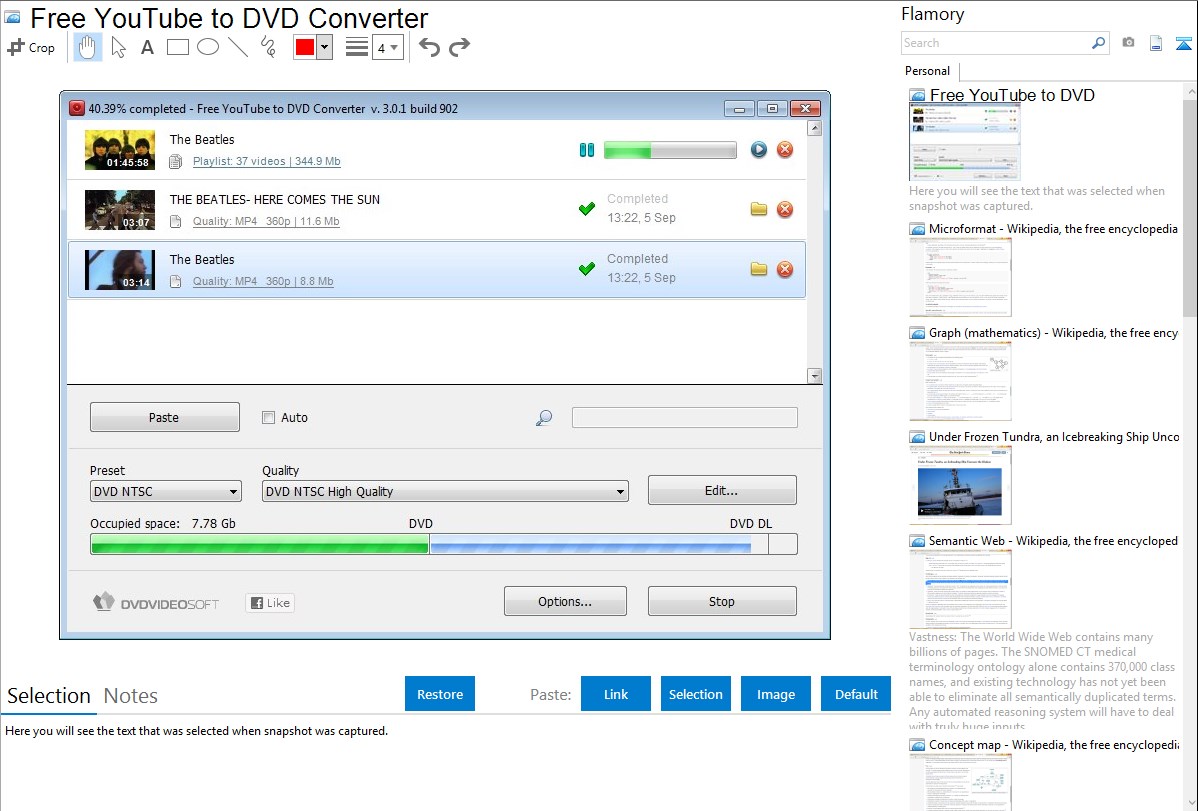Open folder for the 8.8 Mb Beatles video

[x=759, y=269]
